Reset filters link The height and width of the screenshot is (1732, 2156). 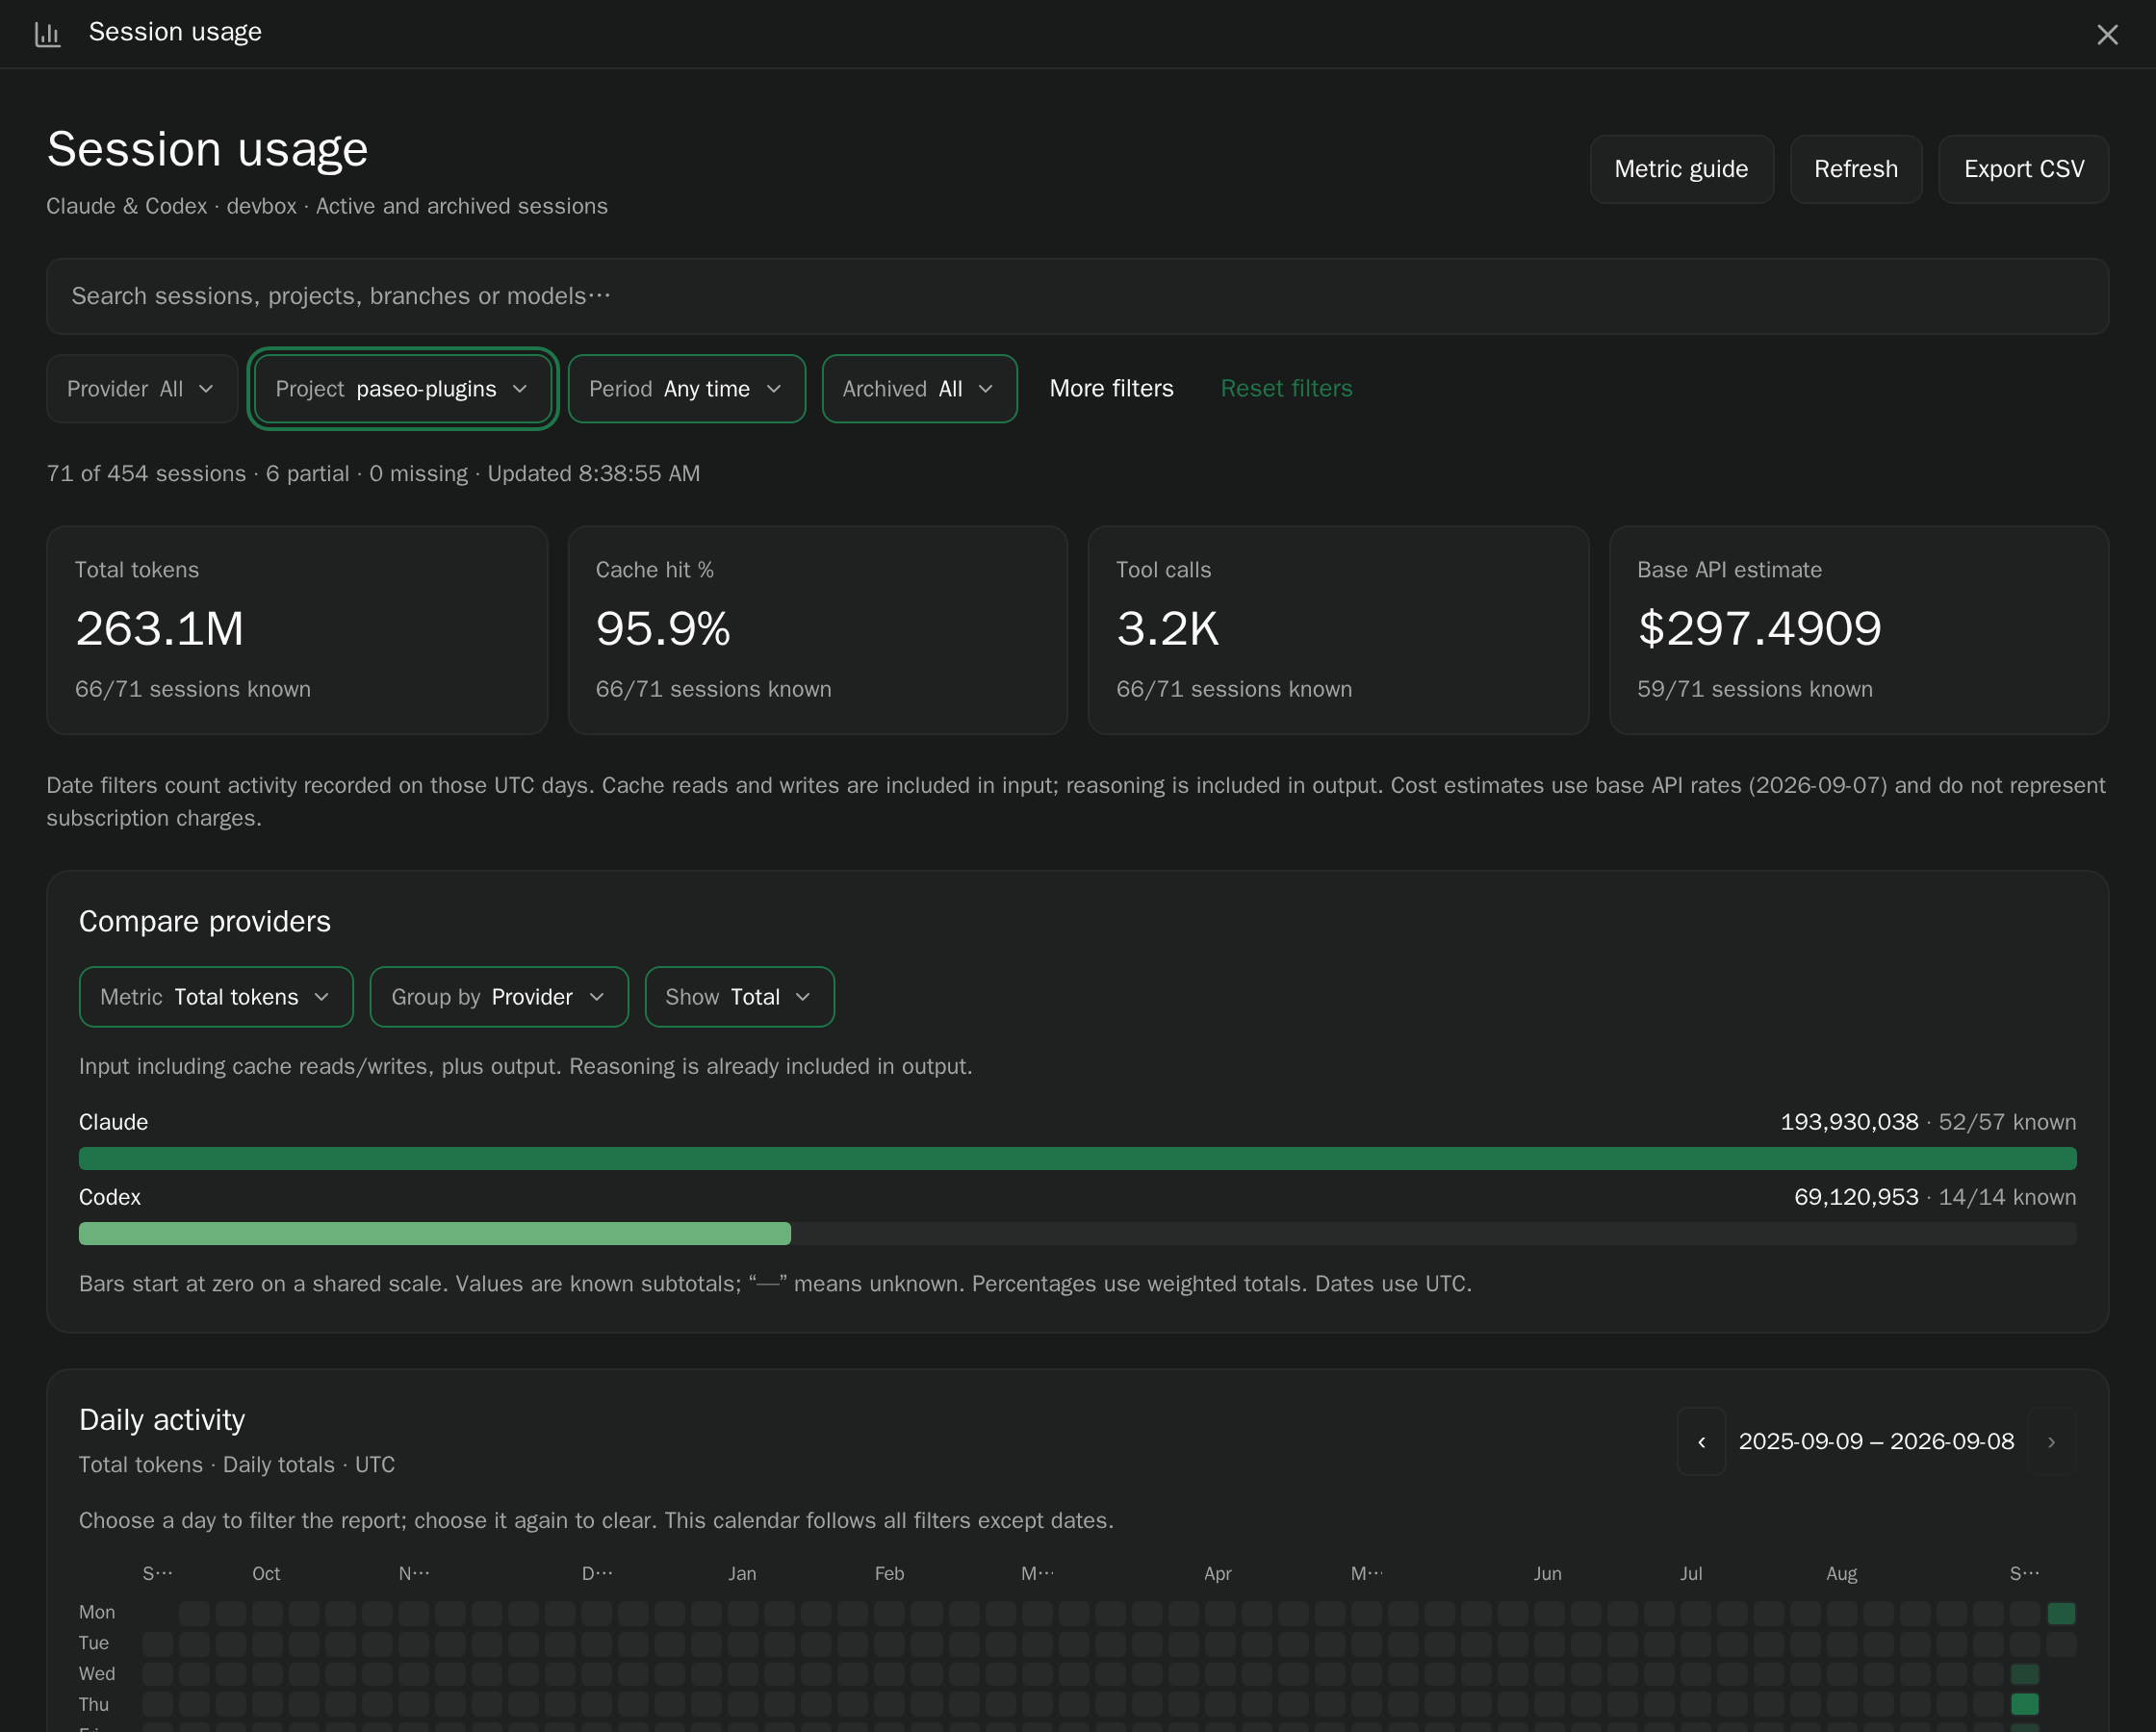pos(1286,389)
